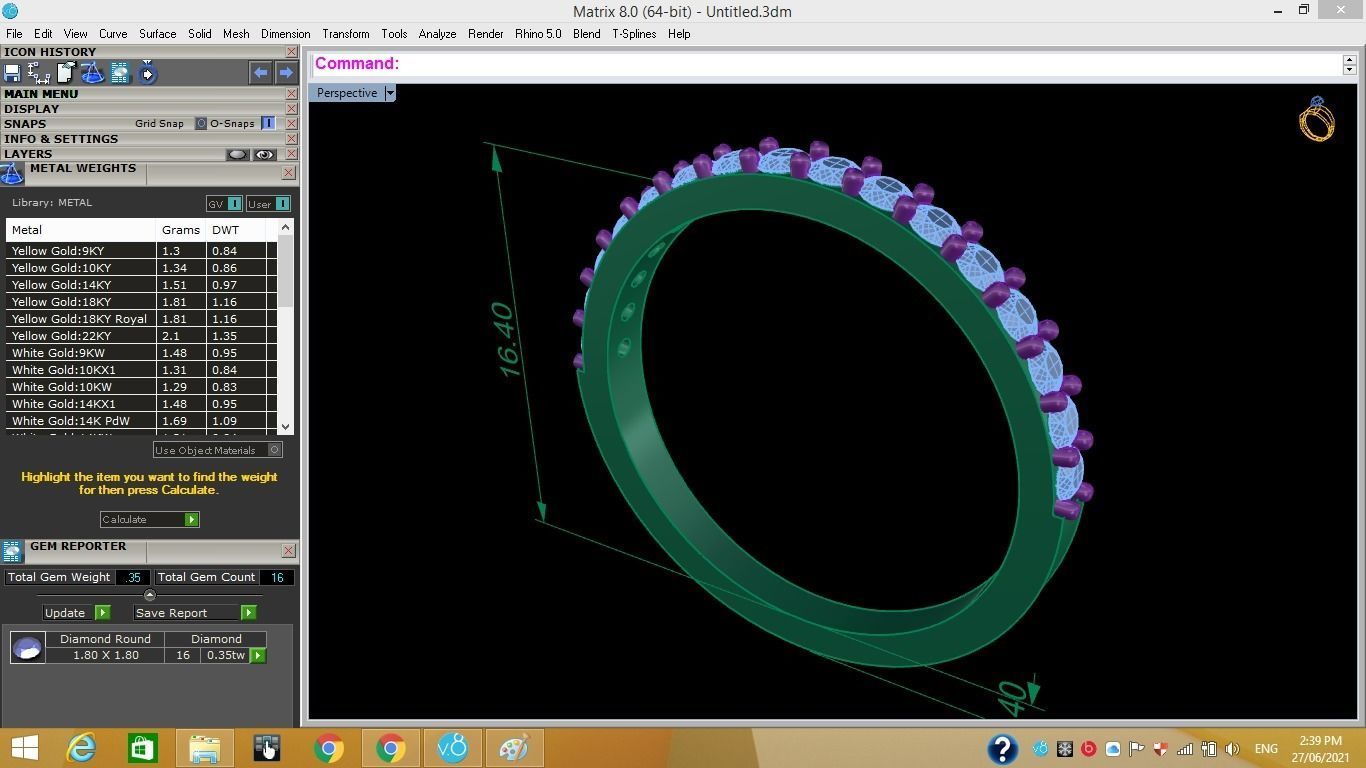Click the gold ring icon in viewport corner

tap(1317, 119)
